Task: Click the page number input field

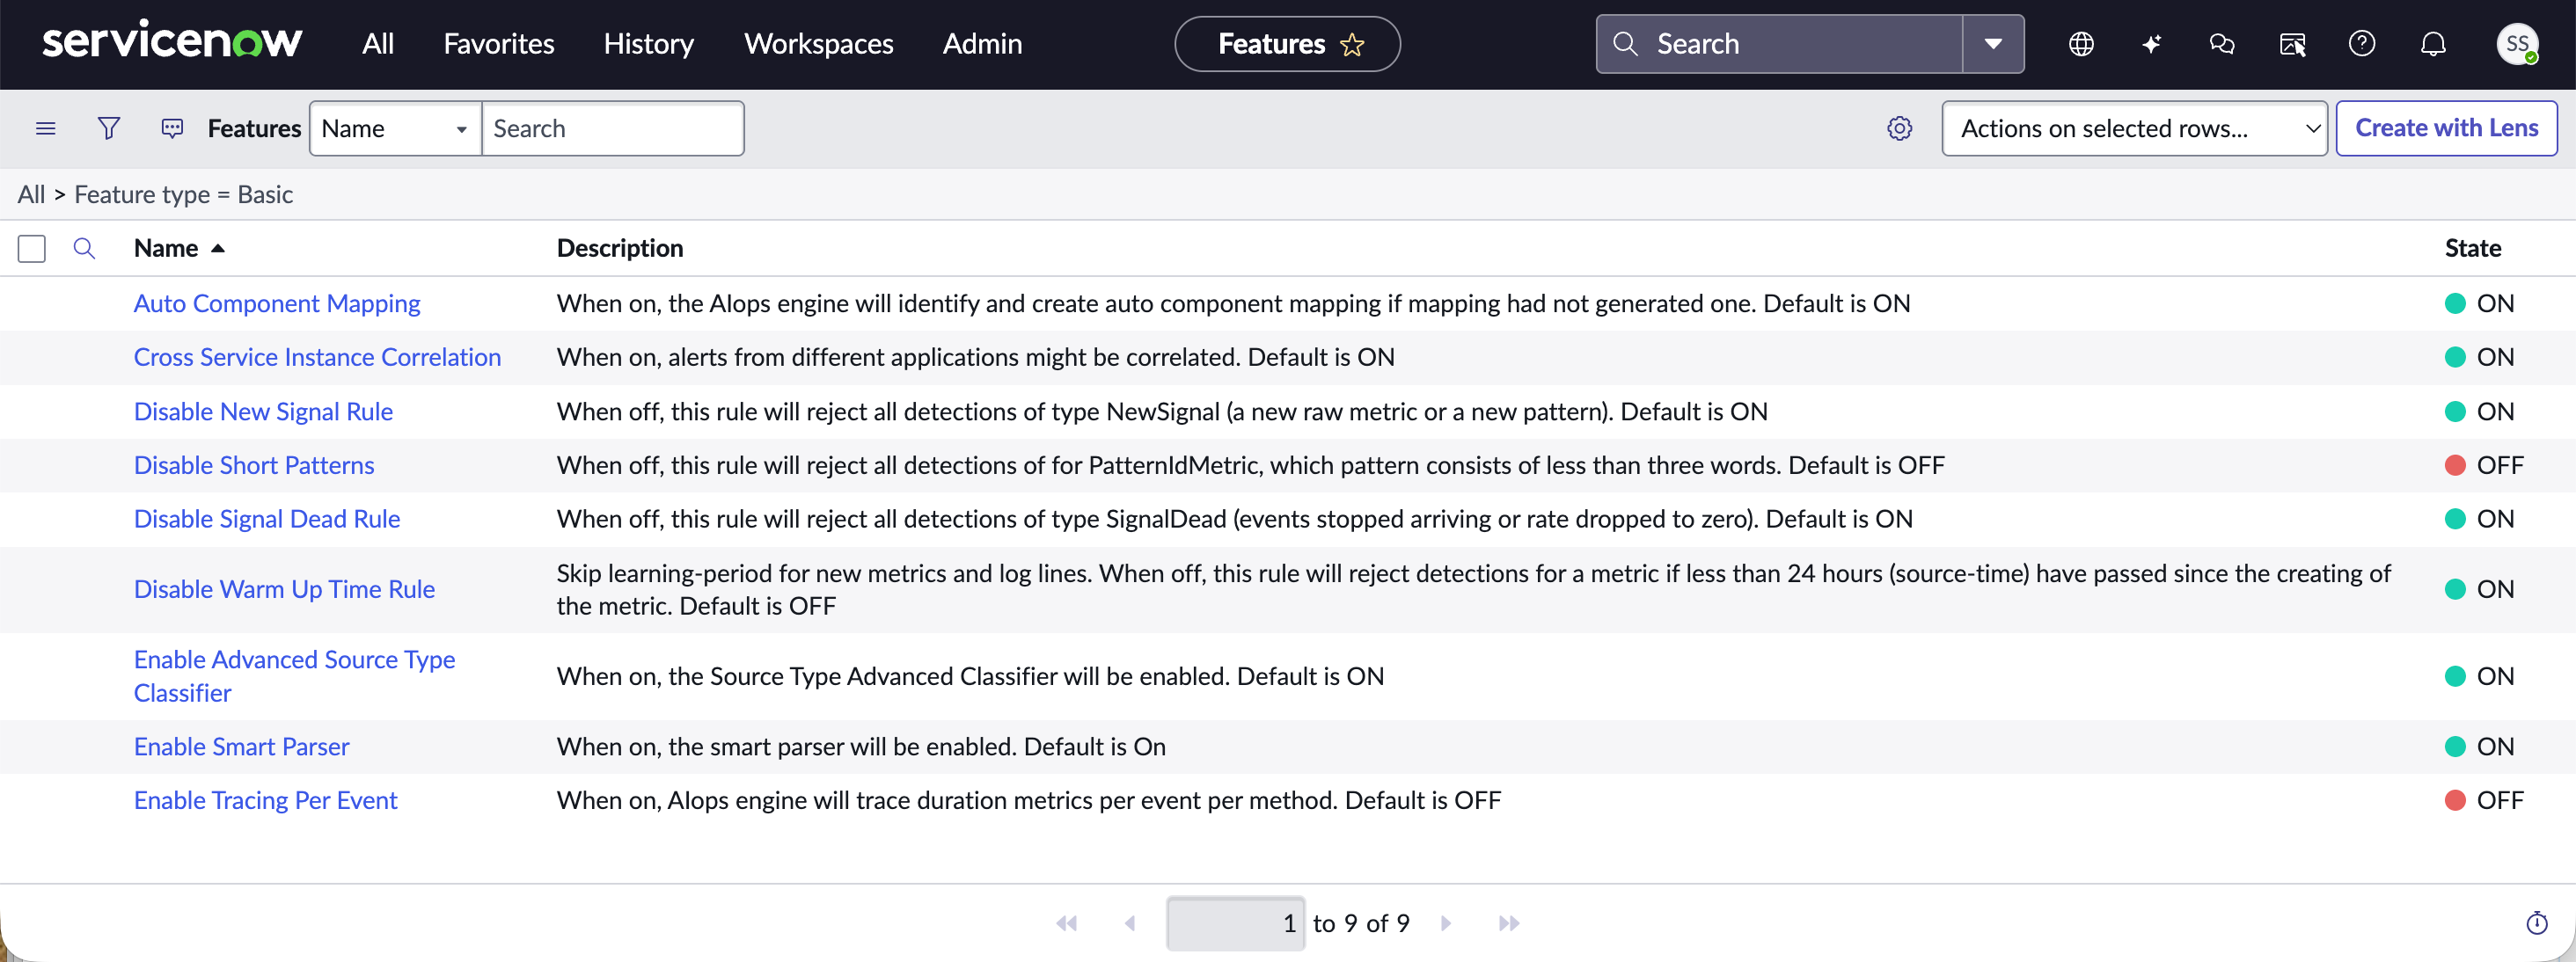Action: pyautogui.click(x=1235, y=923)
